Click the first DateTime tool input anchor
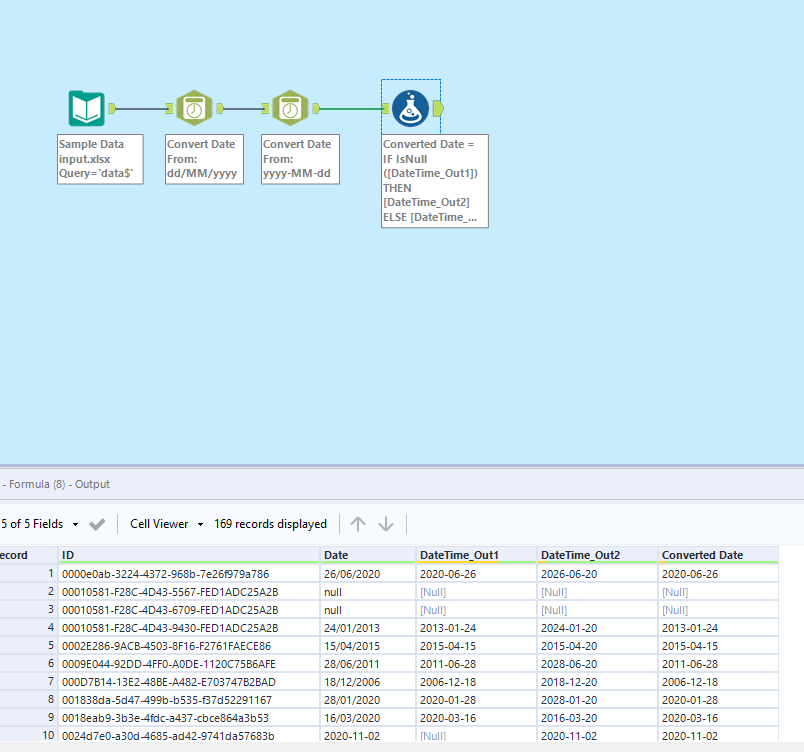 [x=169, y=108]
